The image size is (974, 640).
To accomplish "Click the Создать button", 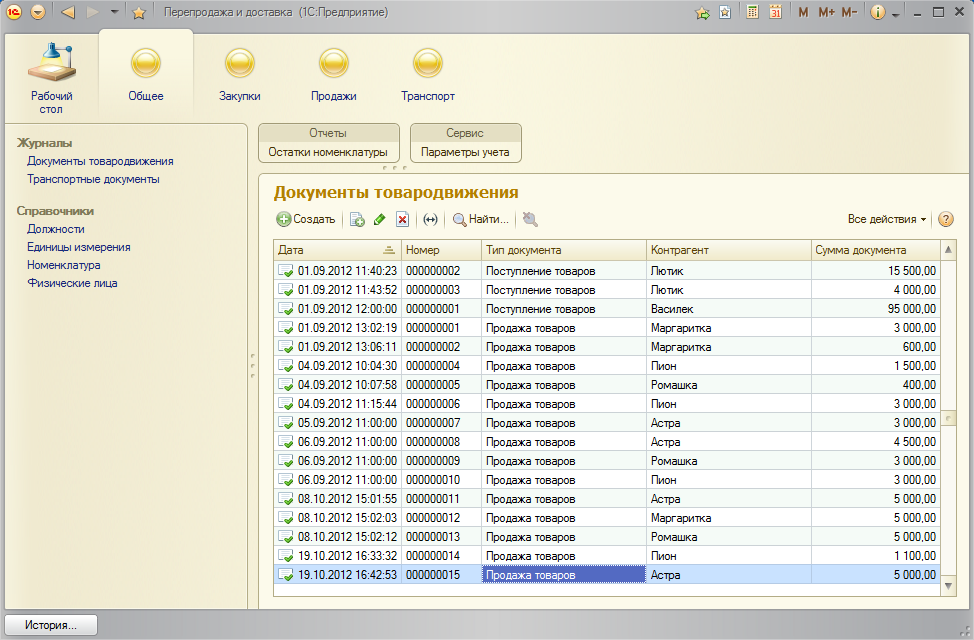I will click(306, 219).
